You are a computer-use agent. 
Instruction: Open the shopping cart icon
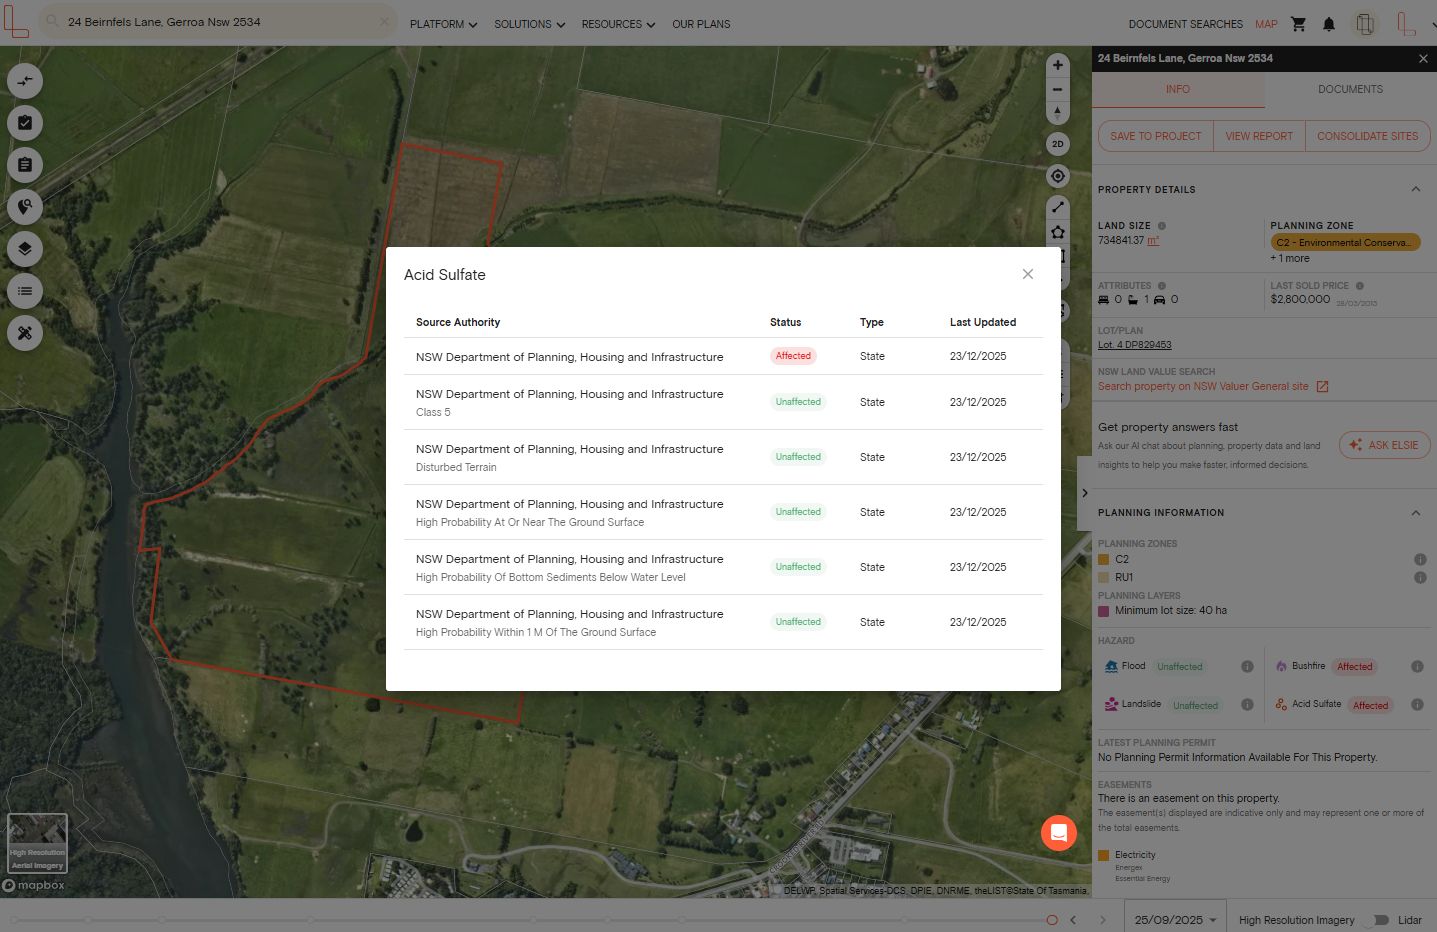point(1298,24)
